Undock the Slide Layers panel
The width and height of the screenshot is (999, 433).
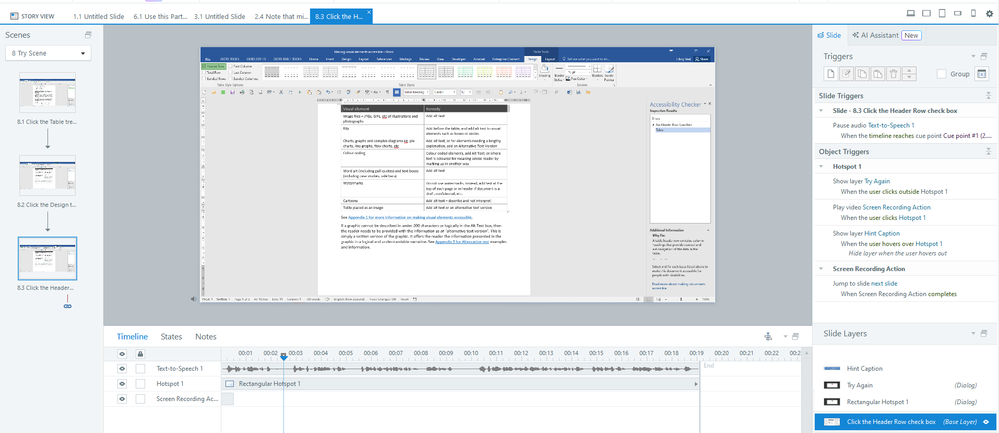[984, 334]
